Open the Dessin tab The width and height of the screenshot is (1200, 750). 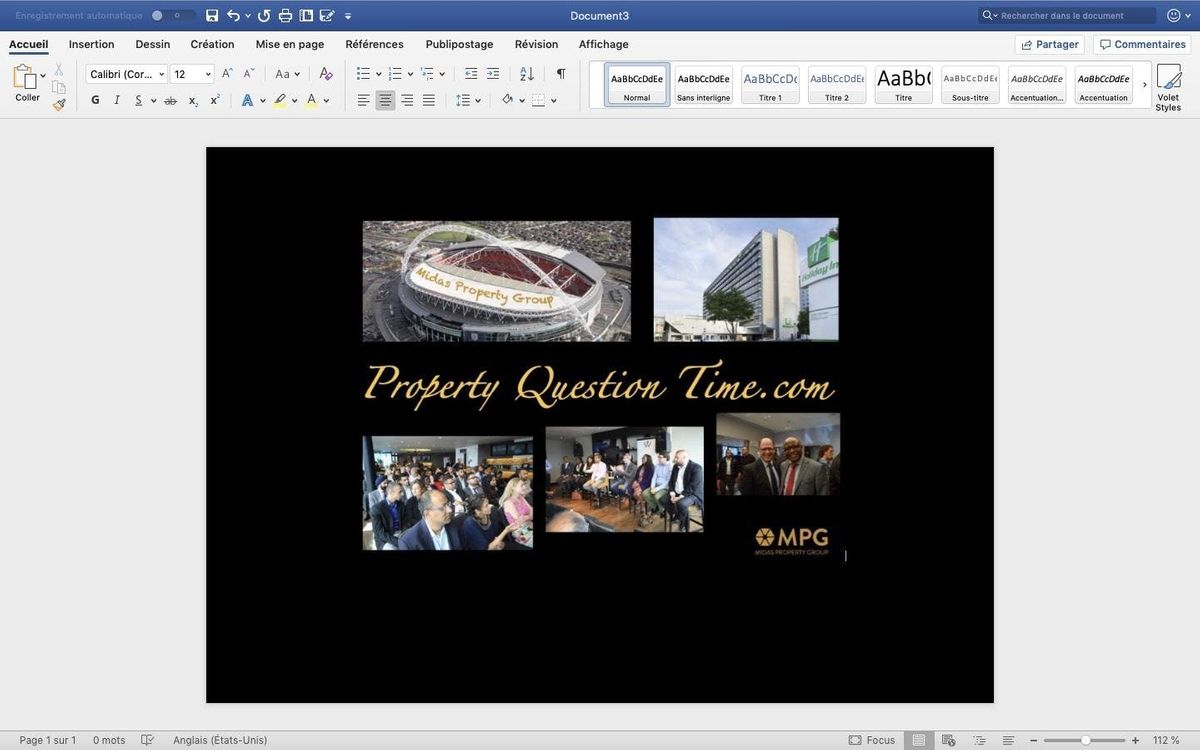(x=153, y=44)
